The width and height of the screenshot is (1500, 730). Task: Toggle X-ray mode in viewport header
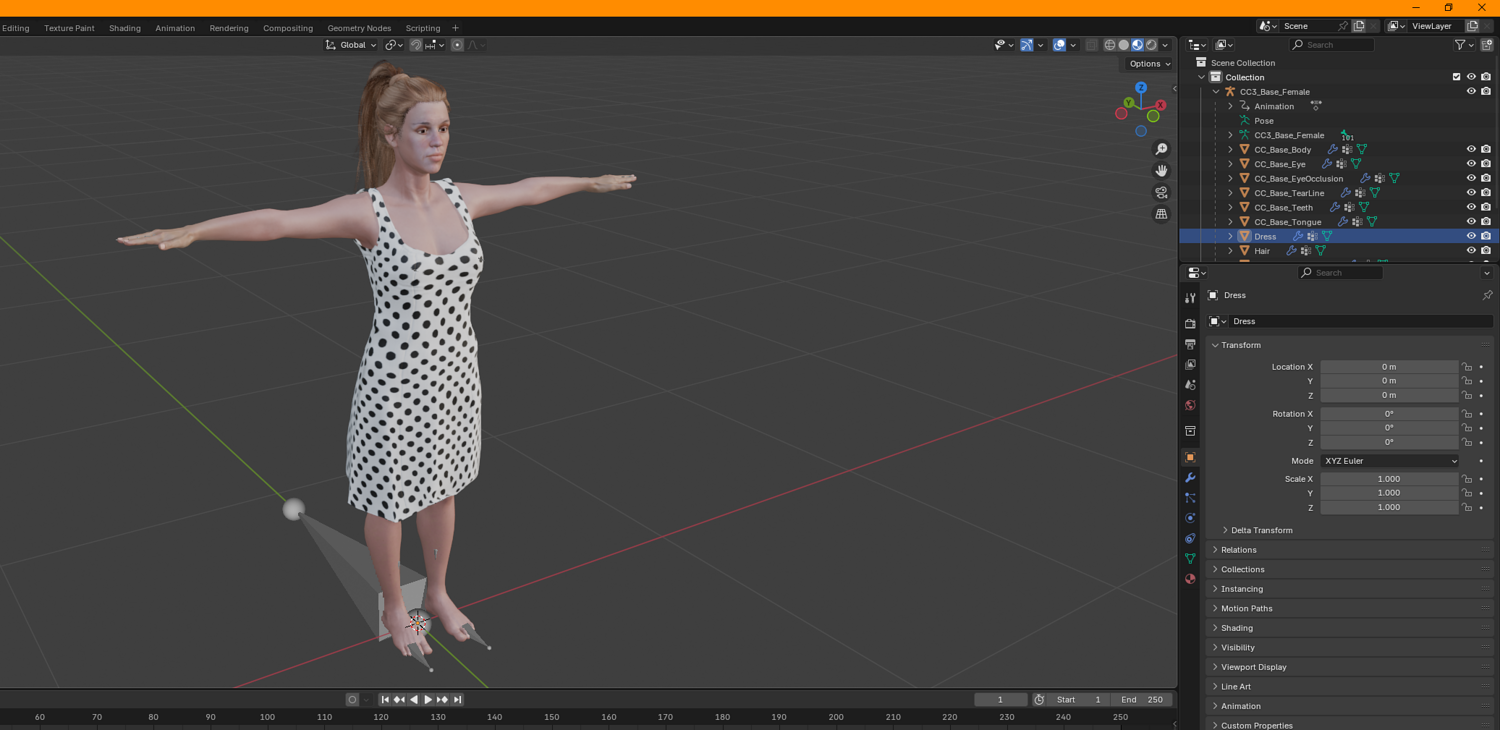click(1092, 45)
